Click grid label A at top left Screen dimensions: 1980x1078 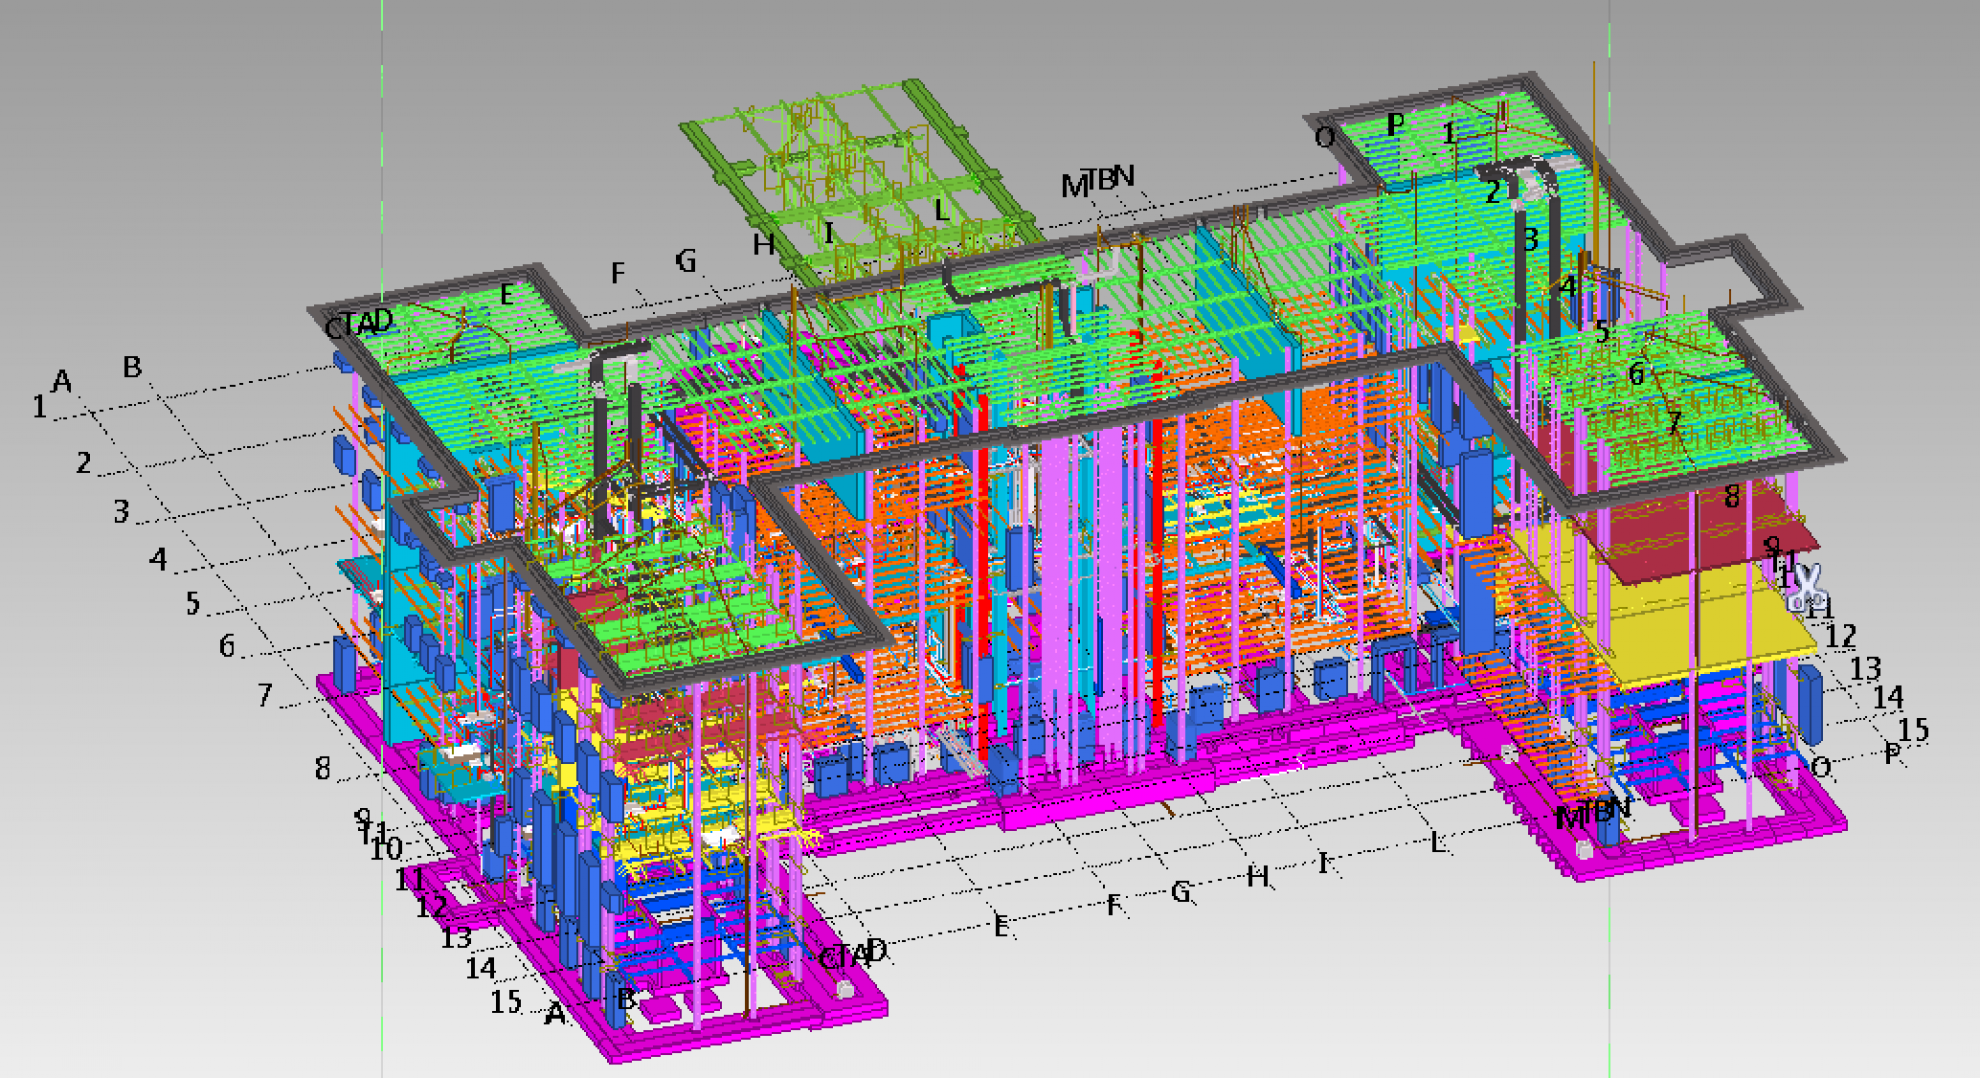click(x=62, y=381)
